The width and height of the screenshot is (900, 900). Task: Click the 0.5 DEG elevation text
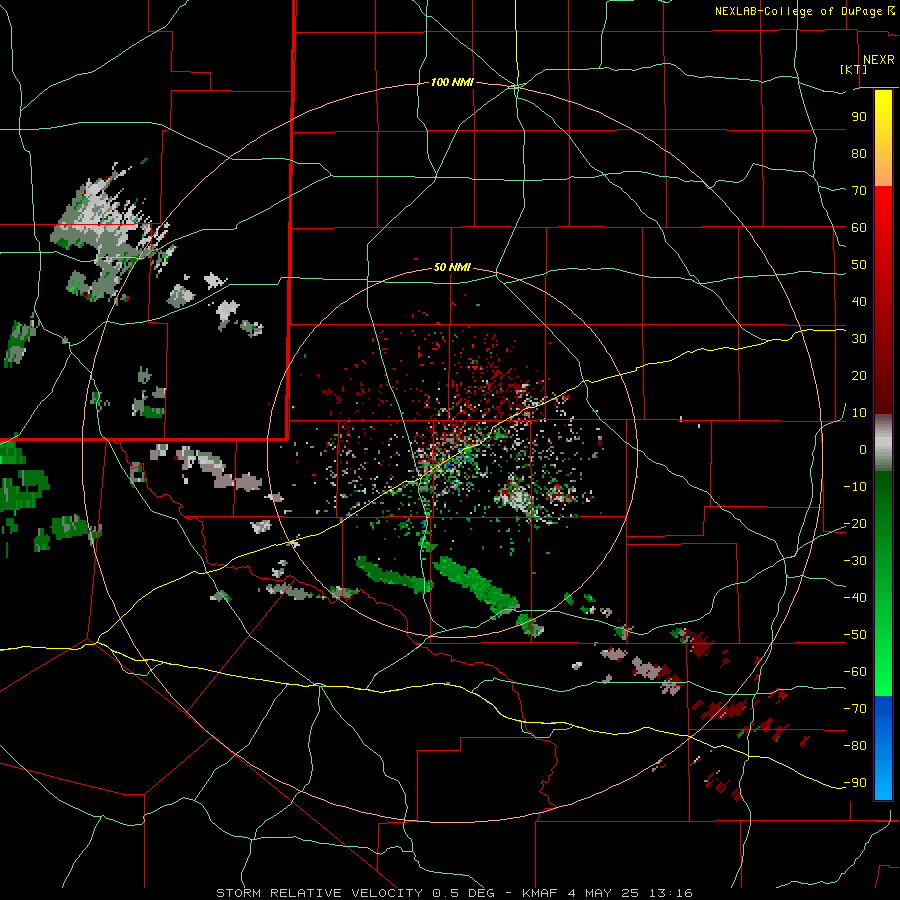(463, 893)
